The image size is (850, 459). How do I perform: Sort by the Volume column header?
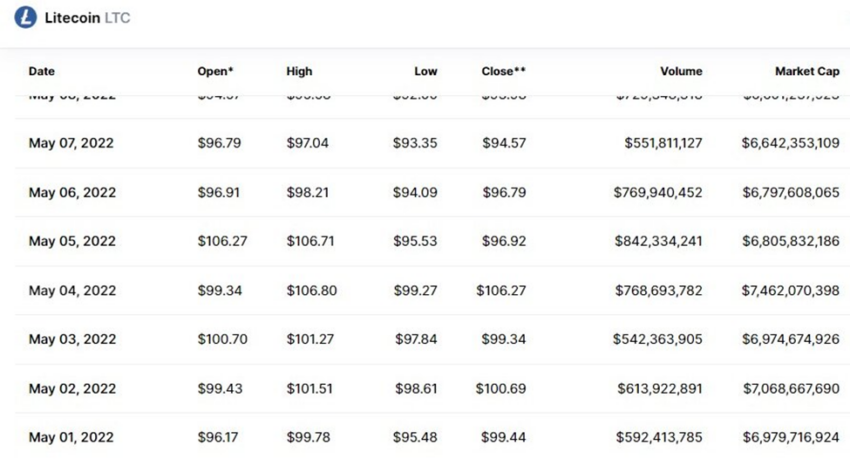pyautogui.click(x=681, y=71)
